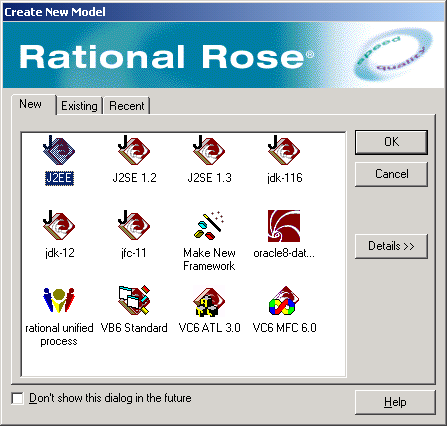
Task: Click the J2EE label text
Action: (x=59, y=178)
